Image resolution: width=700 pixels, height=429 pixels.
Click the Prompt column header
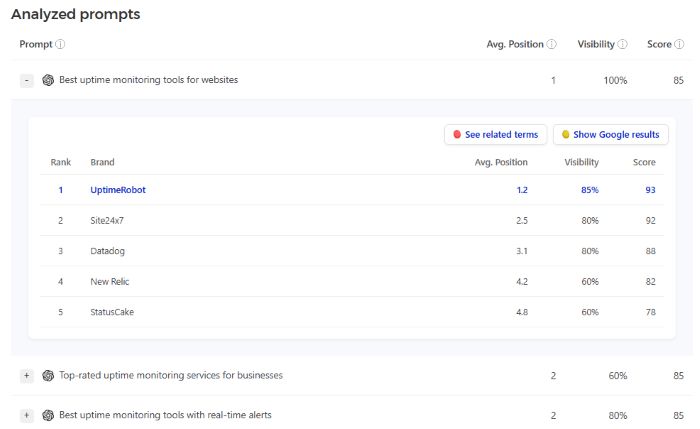pos(36,44)
